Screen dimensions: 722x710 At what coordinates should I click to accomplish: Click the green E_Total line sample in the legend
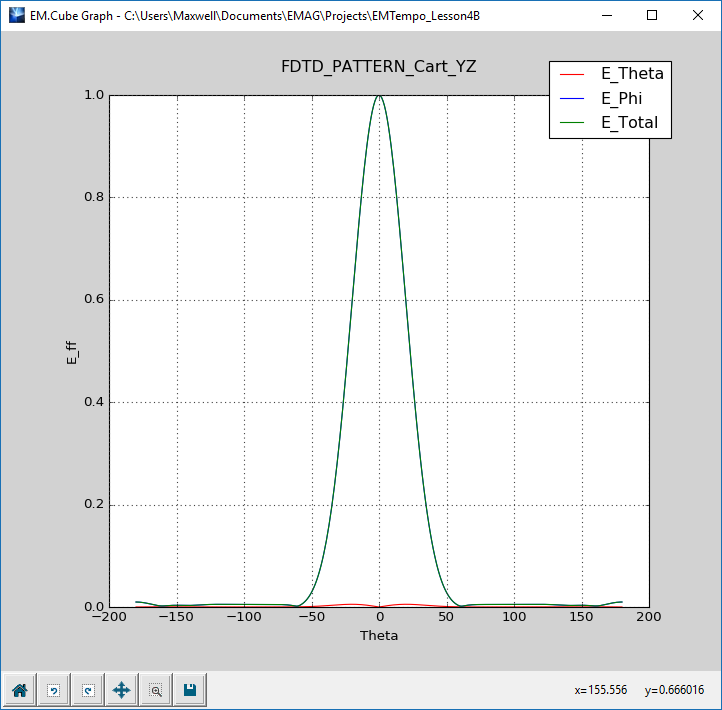tap(573, 124)
